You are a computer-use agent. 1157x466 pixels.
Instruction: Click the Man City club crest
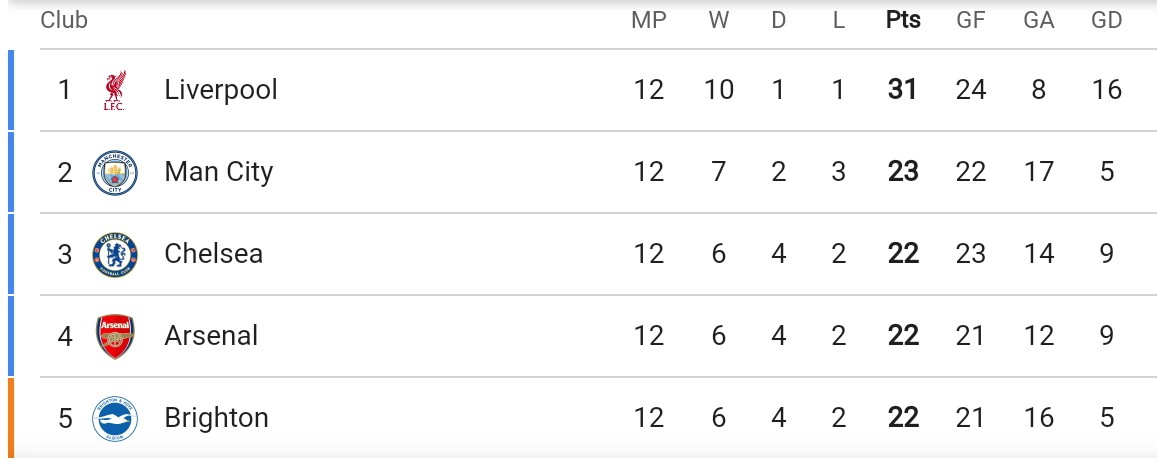(114, 173)
